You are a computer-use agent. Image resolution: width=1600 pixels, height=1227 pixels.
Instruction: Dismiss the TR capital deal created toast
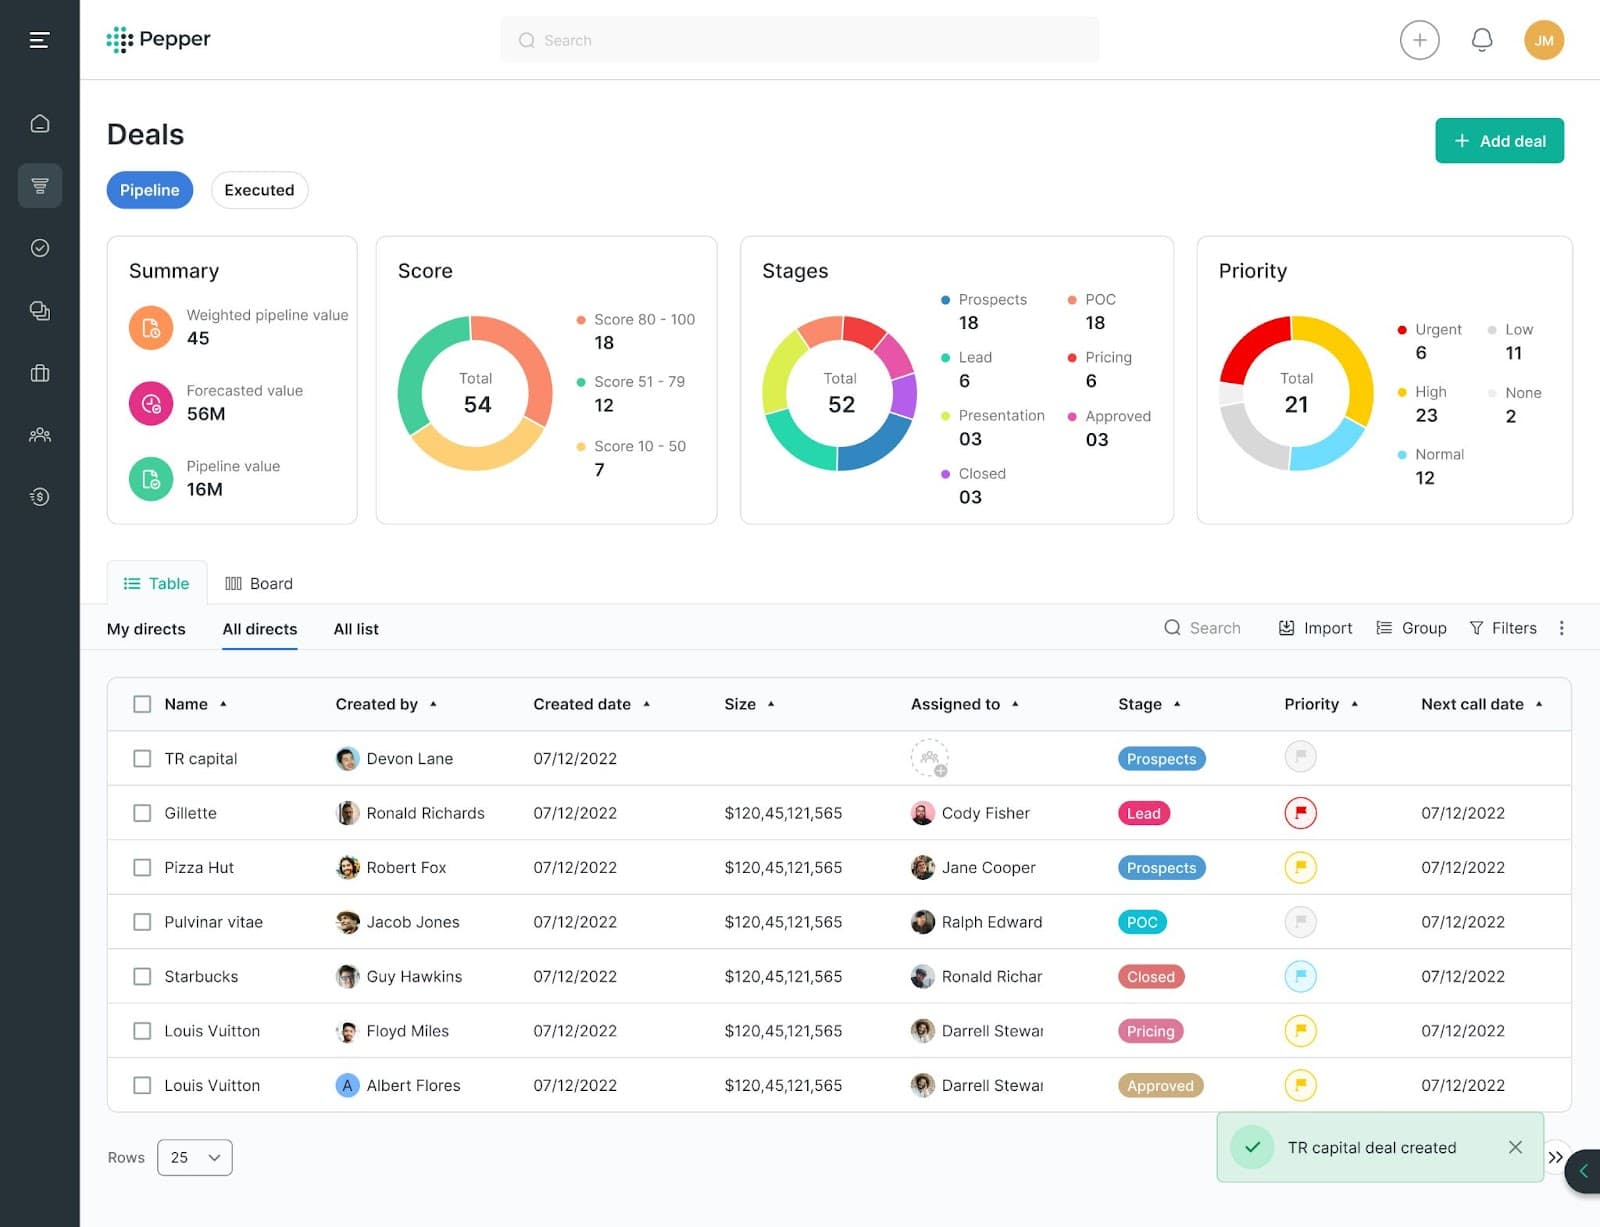point(1516,1147)
